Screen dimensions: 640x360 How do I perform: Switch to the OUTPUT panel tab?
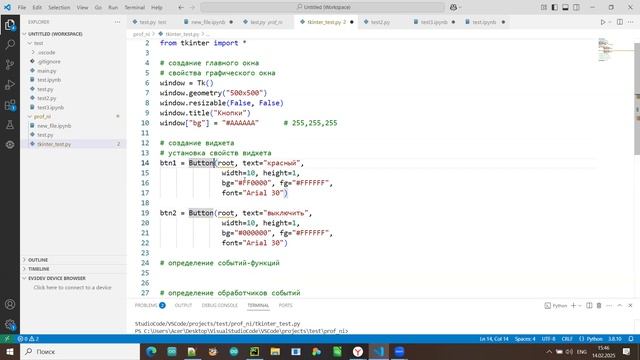tap(183, 305)
